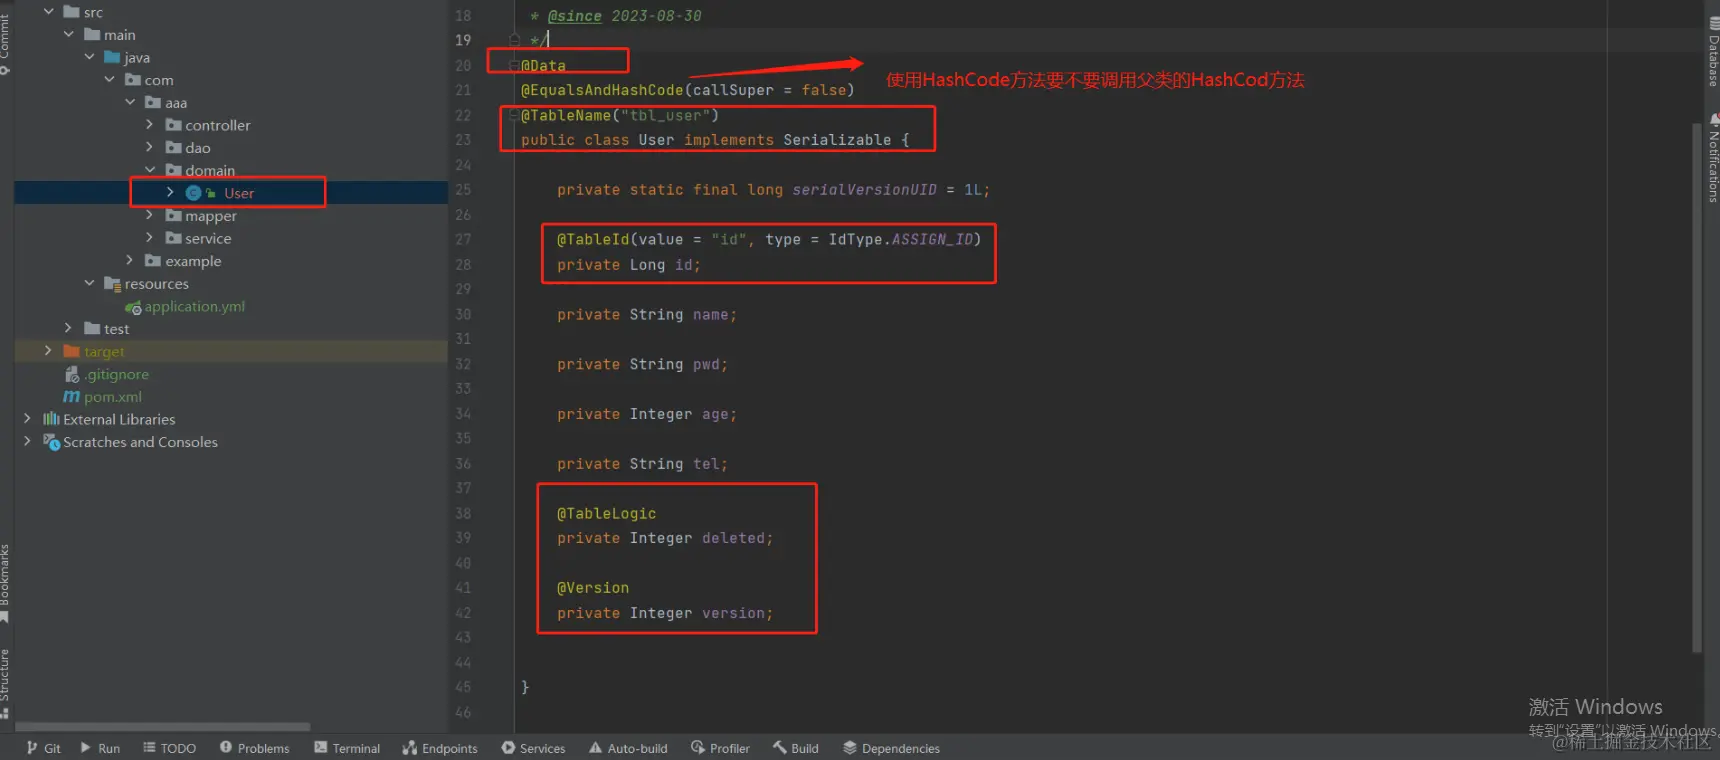Image resolution: width=1720 pixels, height=760 pixels.
Task: Collapse the java folder
Action: 89,57
